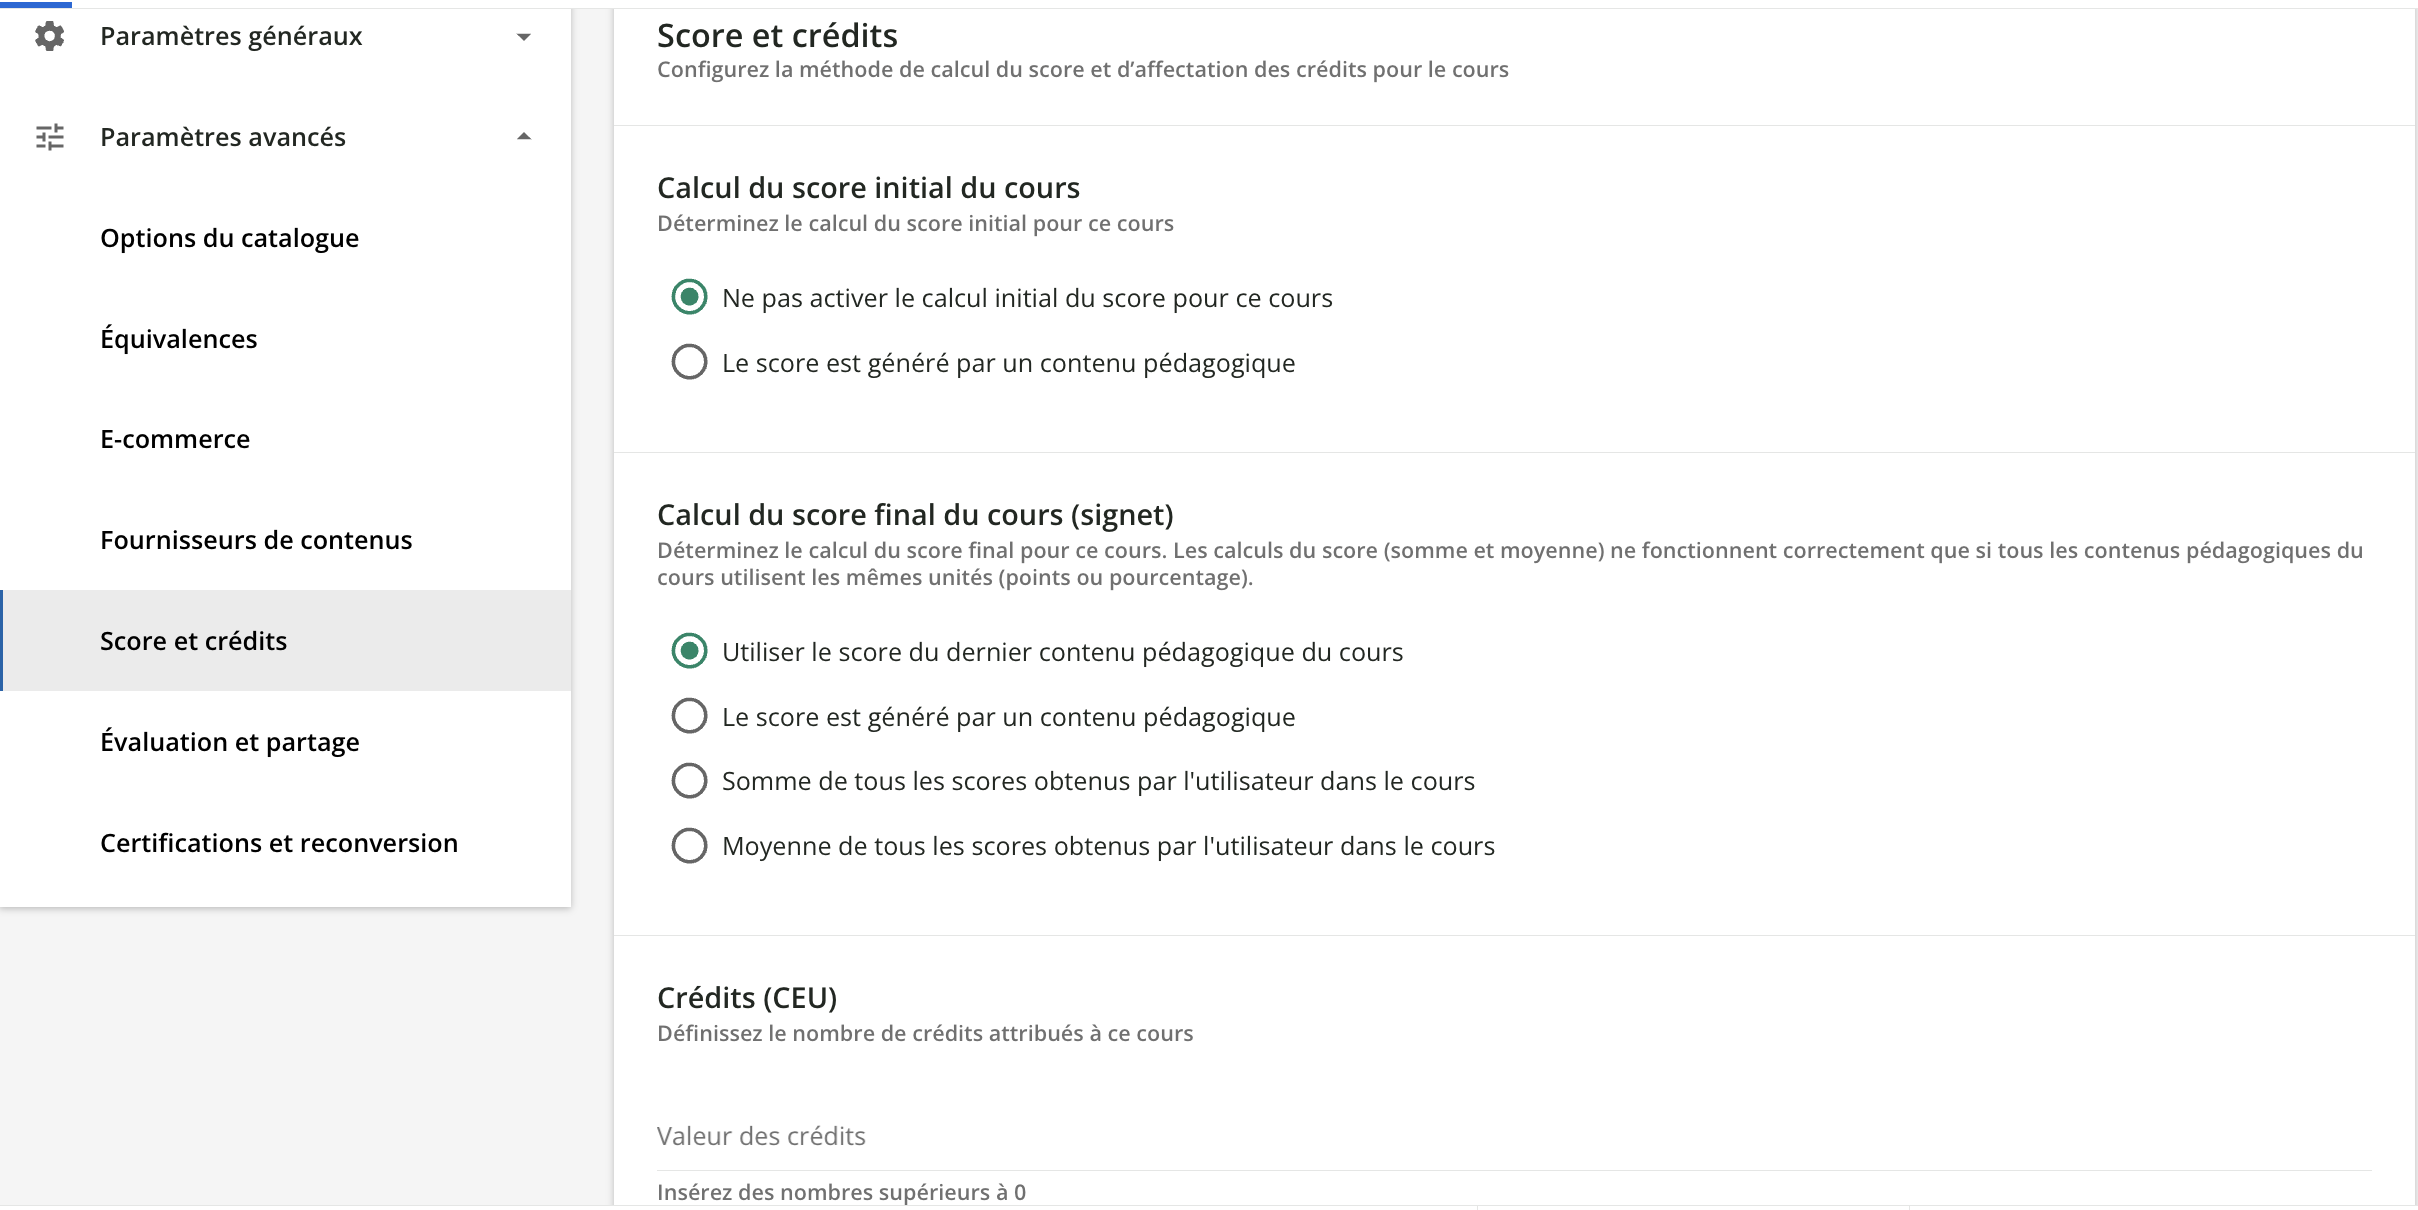The width and height of the screenshot is (2418, 1210).
Task: Click the Score et crédits page heading
Action: [777, 34]
